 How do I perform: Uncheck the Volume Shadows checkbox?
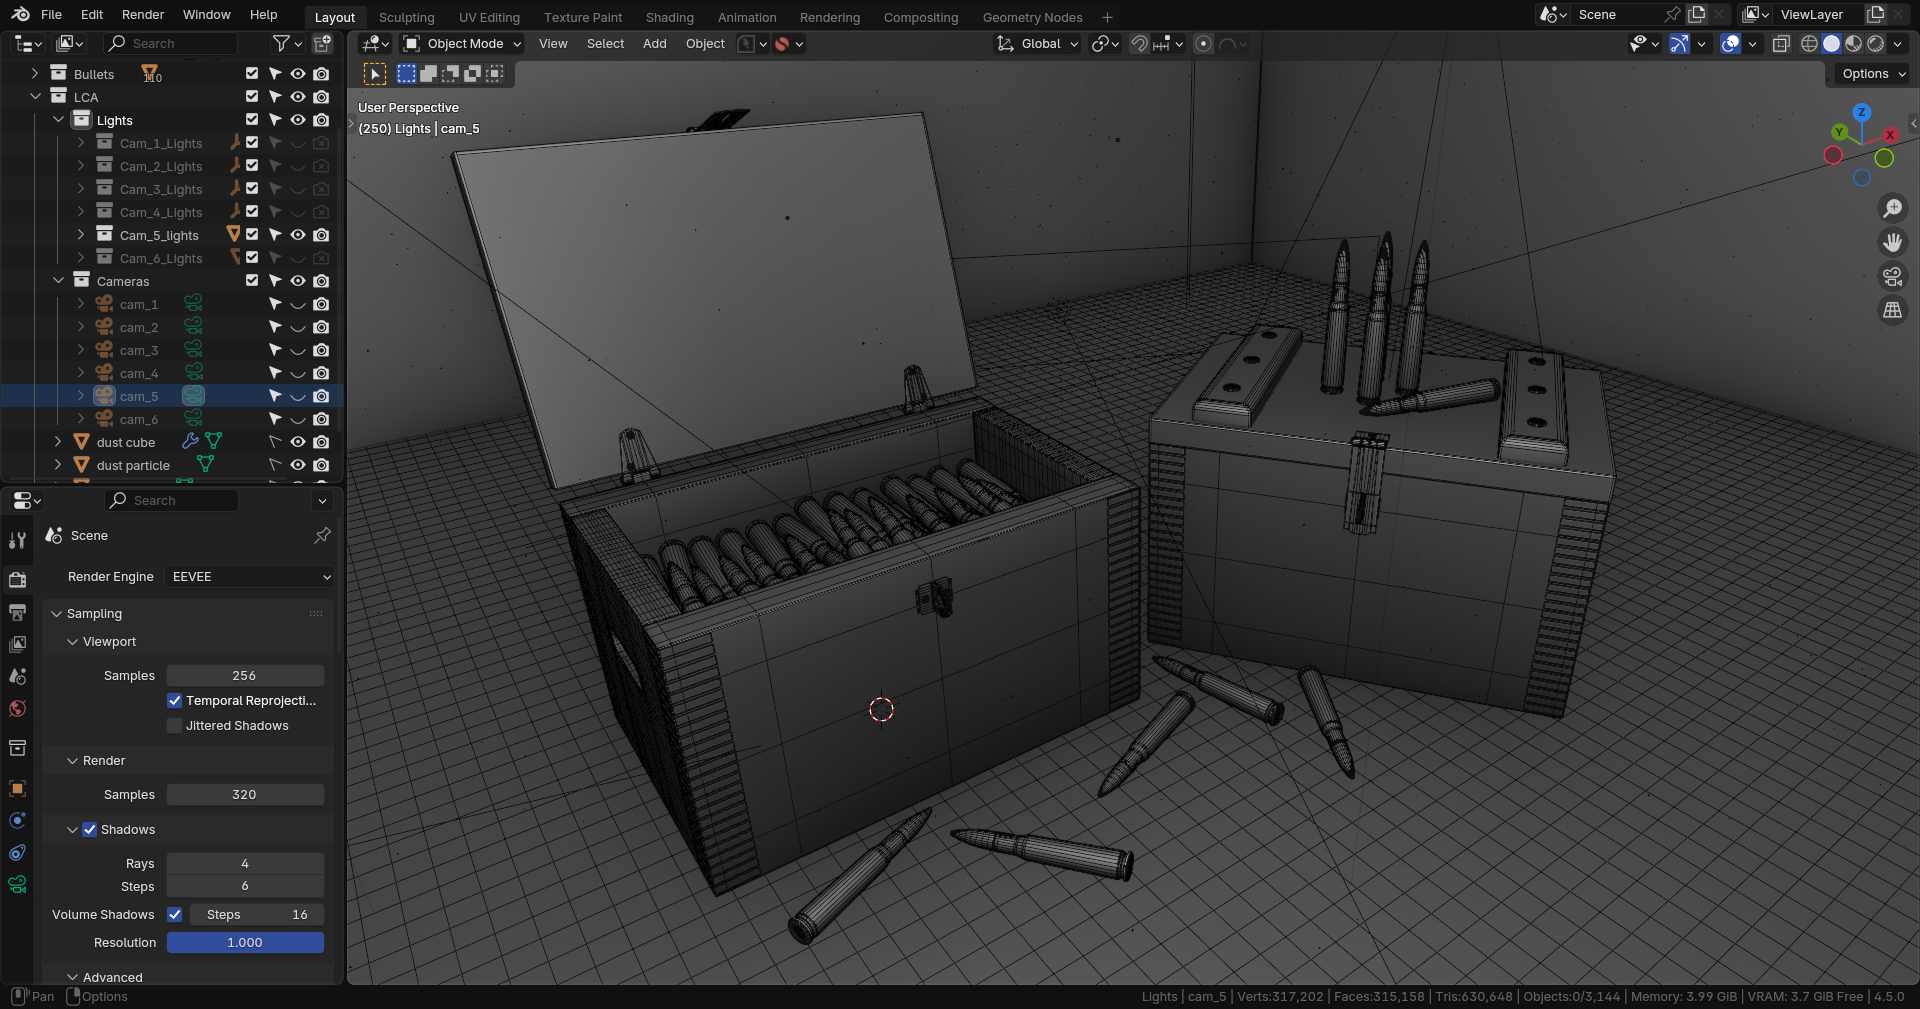pyautogui.click(x=175, y=915)
